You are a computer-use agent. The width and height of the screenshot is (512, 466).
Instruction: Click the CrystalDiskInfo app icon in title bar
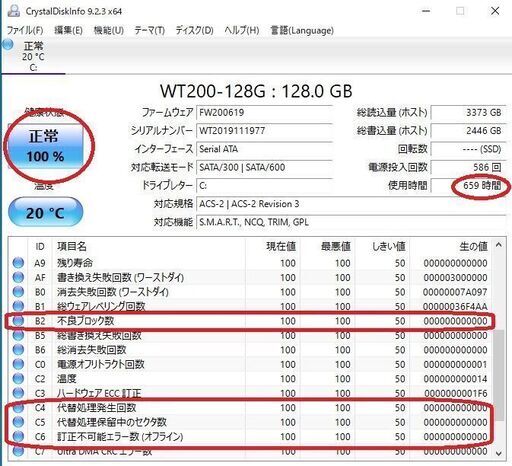14,11
